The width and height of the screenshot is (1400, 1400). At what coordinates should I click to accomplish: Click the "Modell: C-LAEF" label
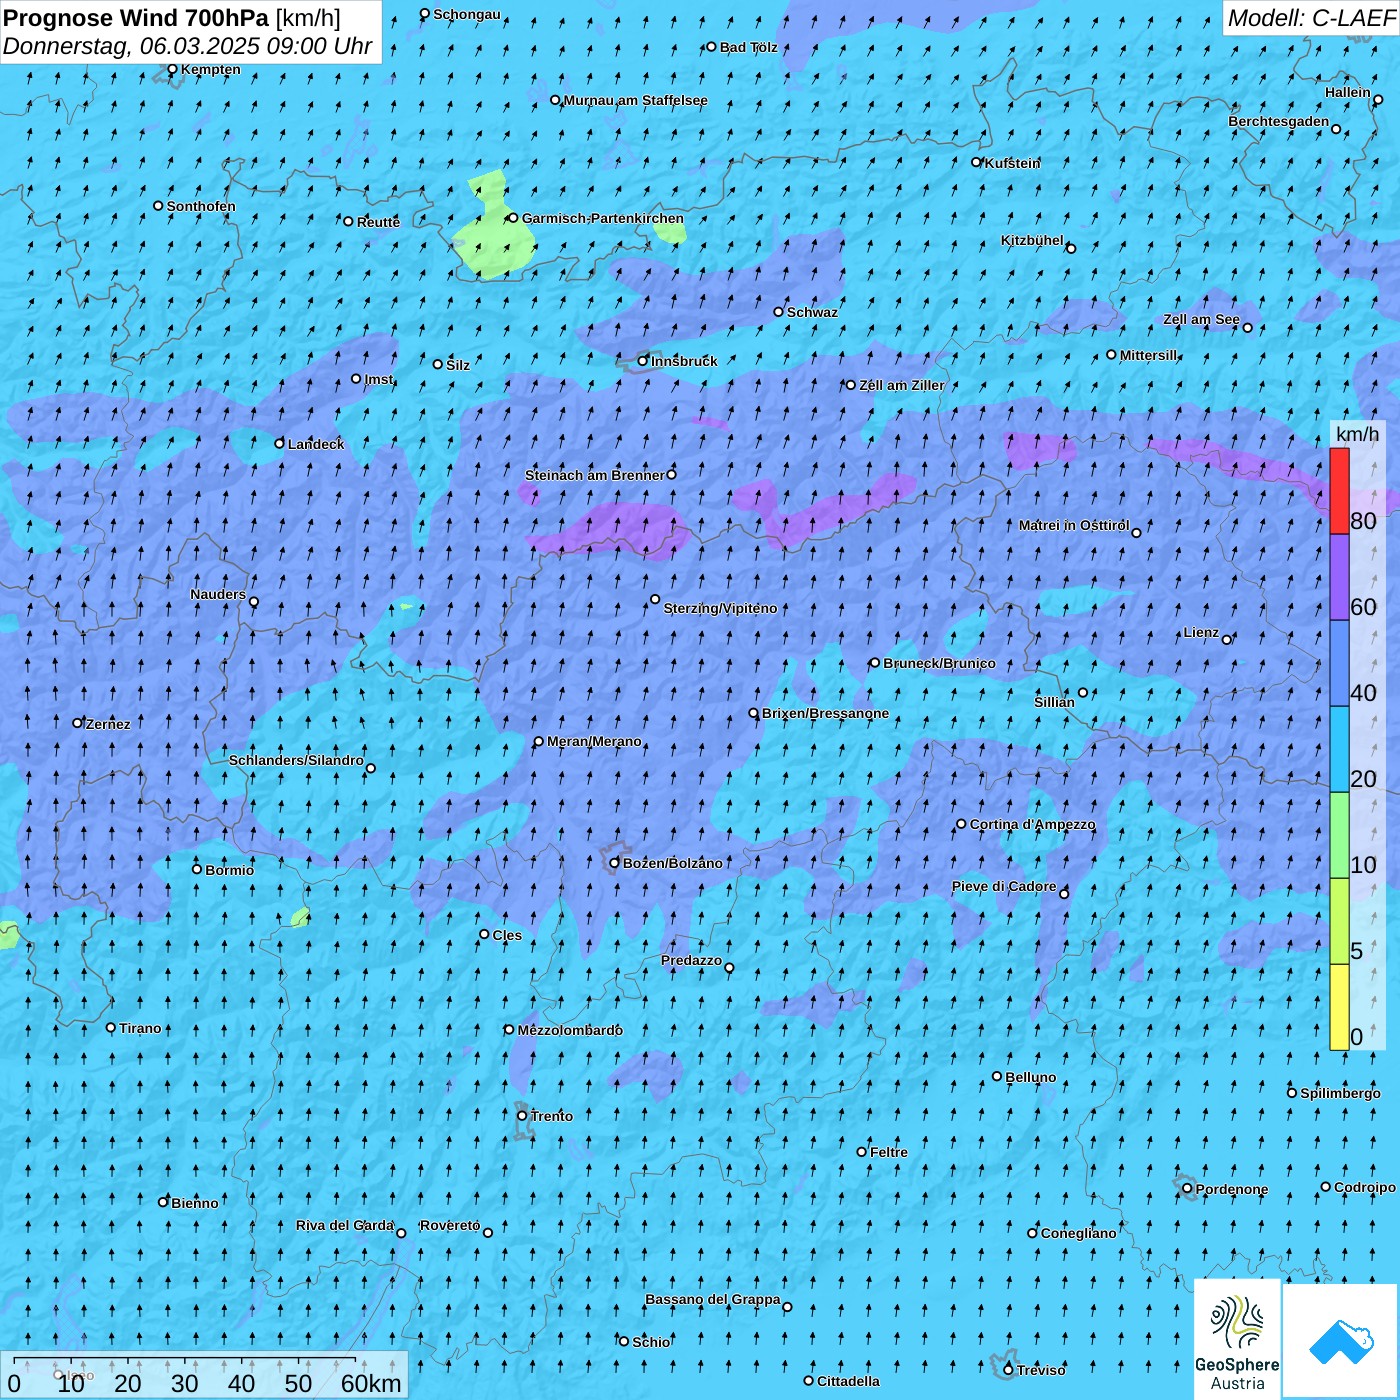click(x=1311, y=18)
